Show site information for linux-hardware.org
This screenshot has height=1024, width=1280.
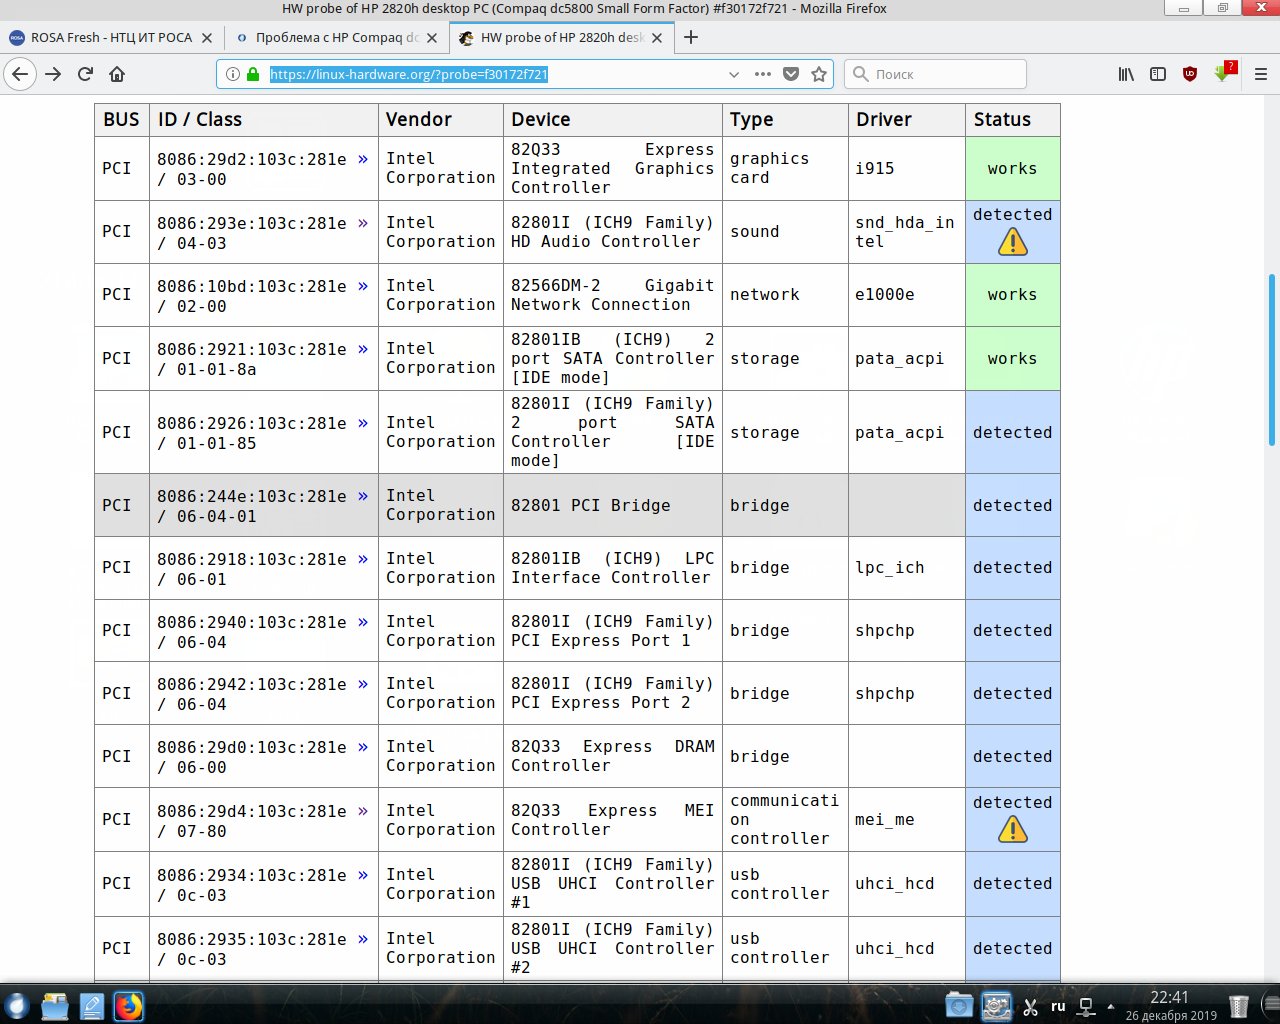[233, 74]
